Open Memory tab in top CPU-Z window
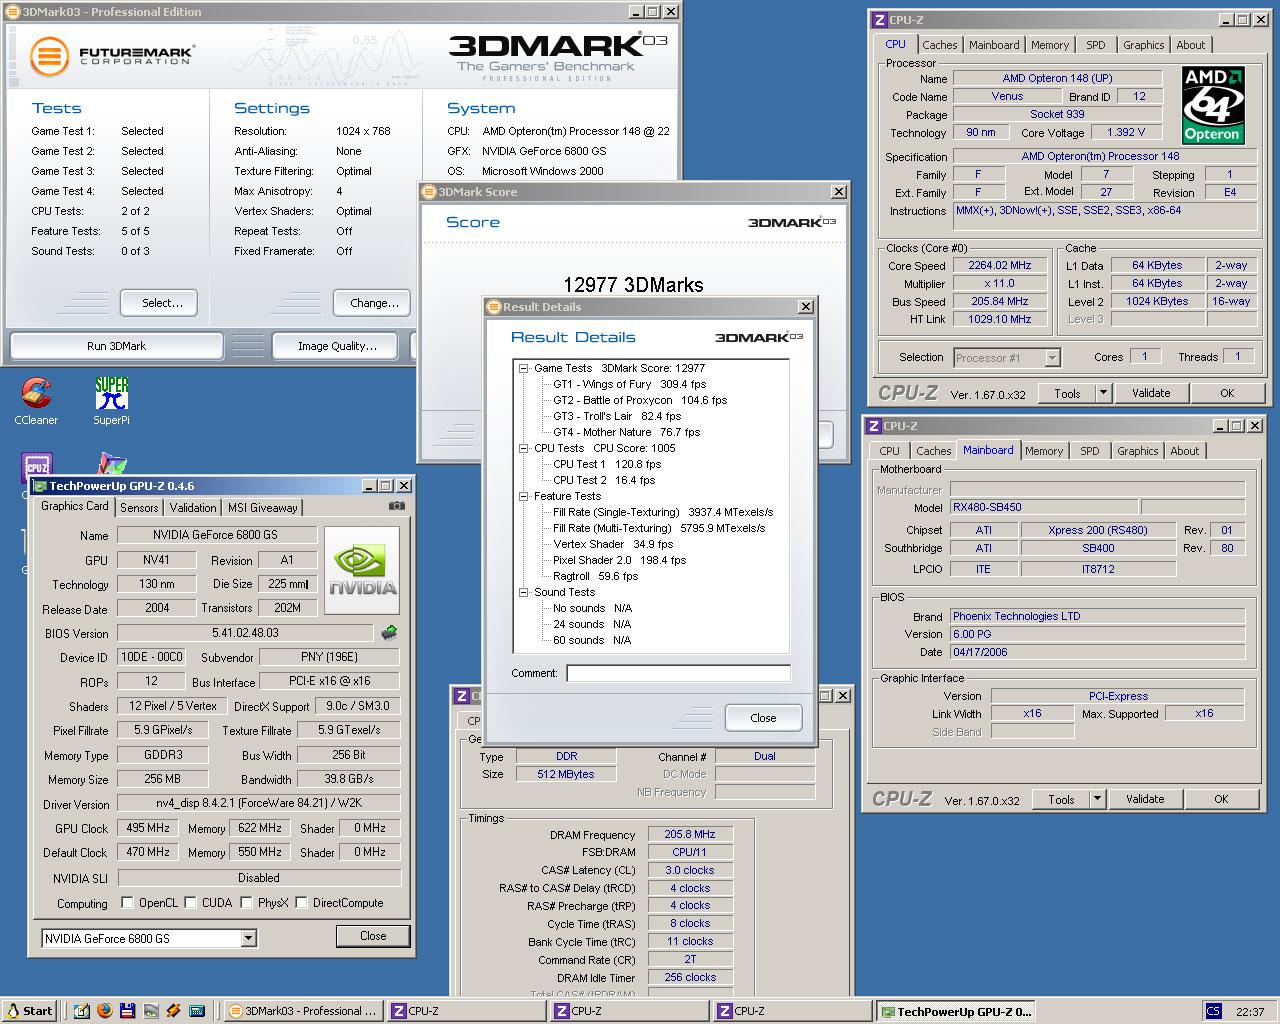 point(1050,45)
